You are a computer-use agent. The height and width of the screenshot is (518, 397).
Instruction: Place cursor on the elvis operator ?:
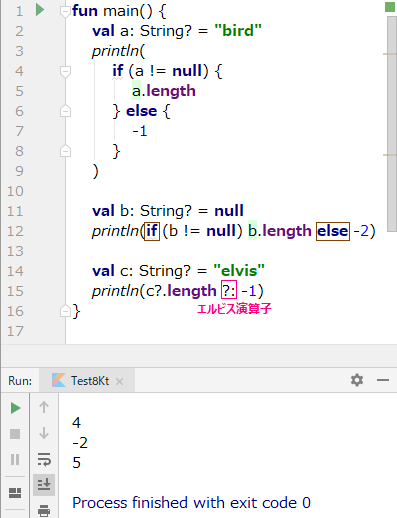pos(229,290)
